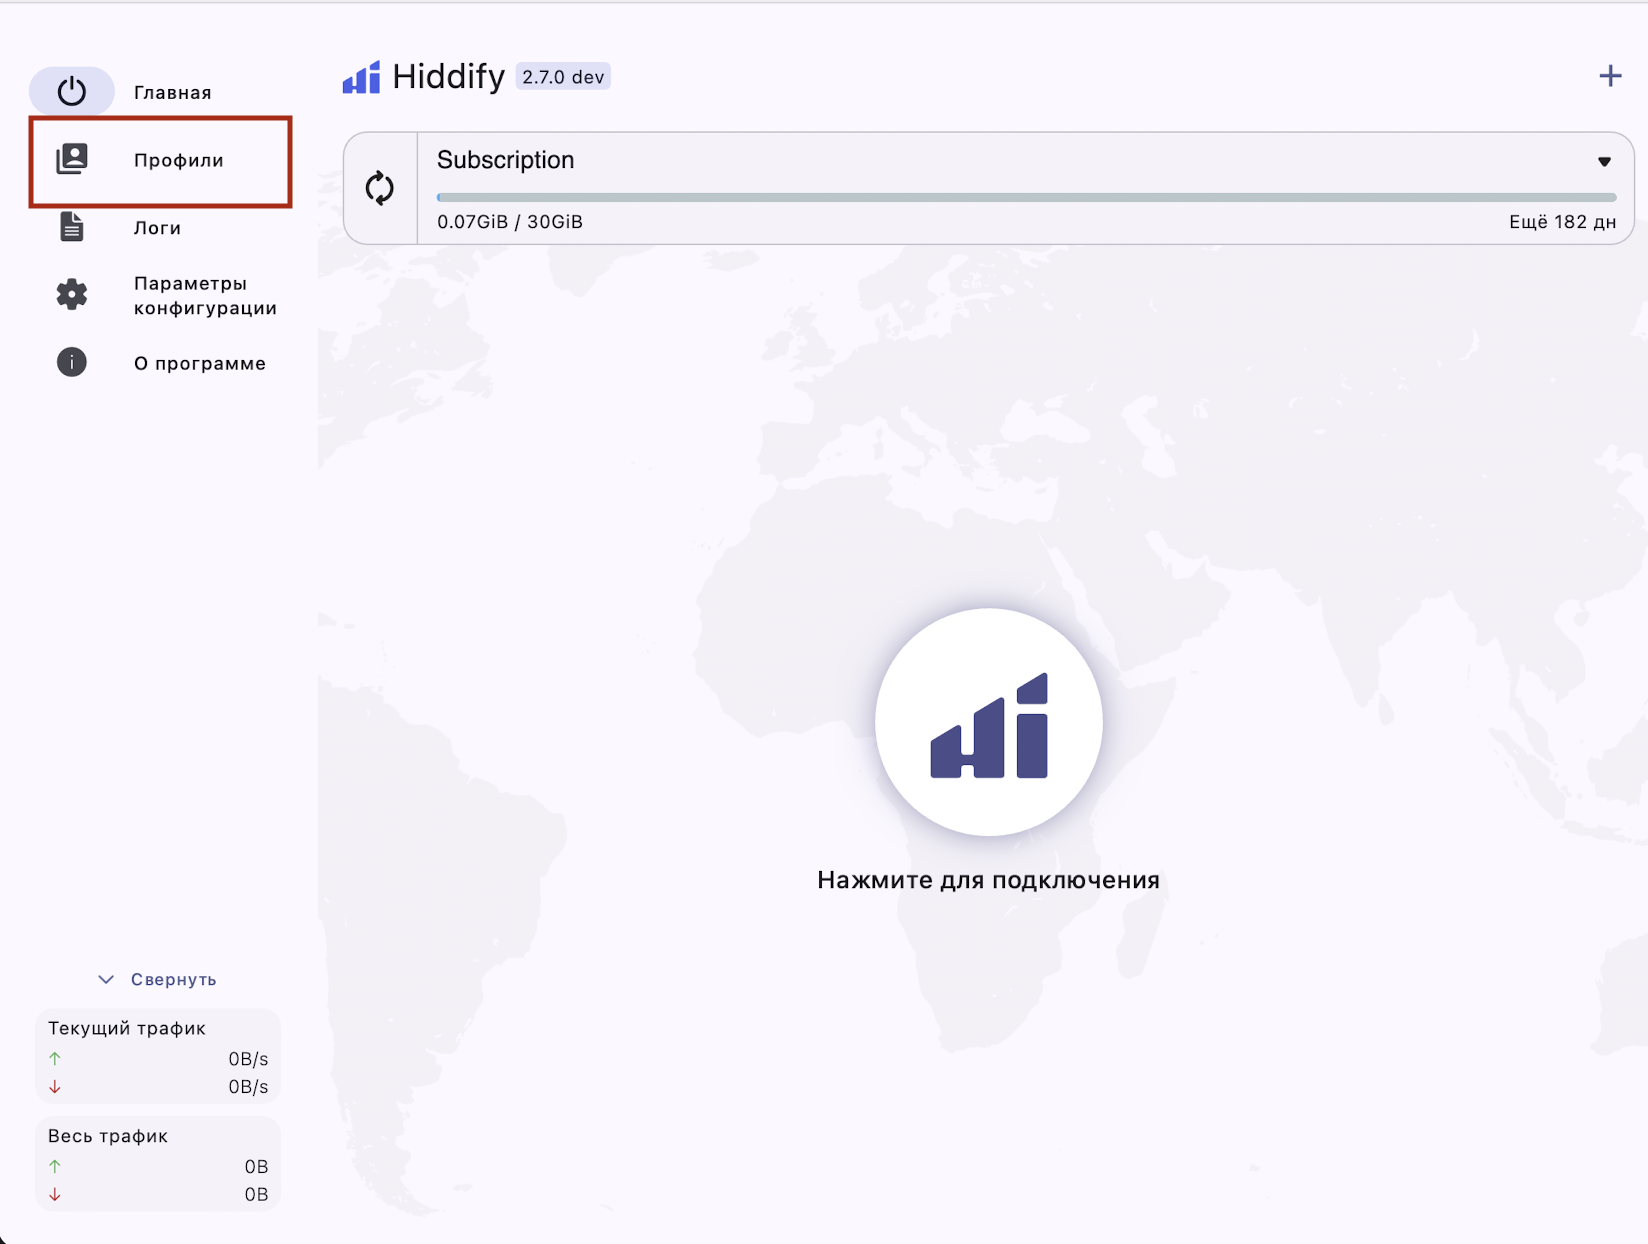Click the Логи document icon
Screen dimensions: 1648x1244
coord(71,227)
